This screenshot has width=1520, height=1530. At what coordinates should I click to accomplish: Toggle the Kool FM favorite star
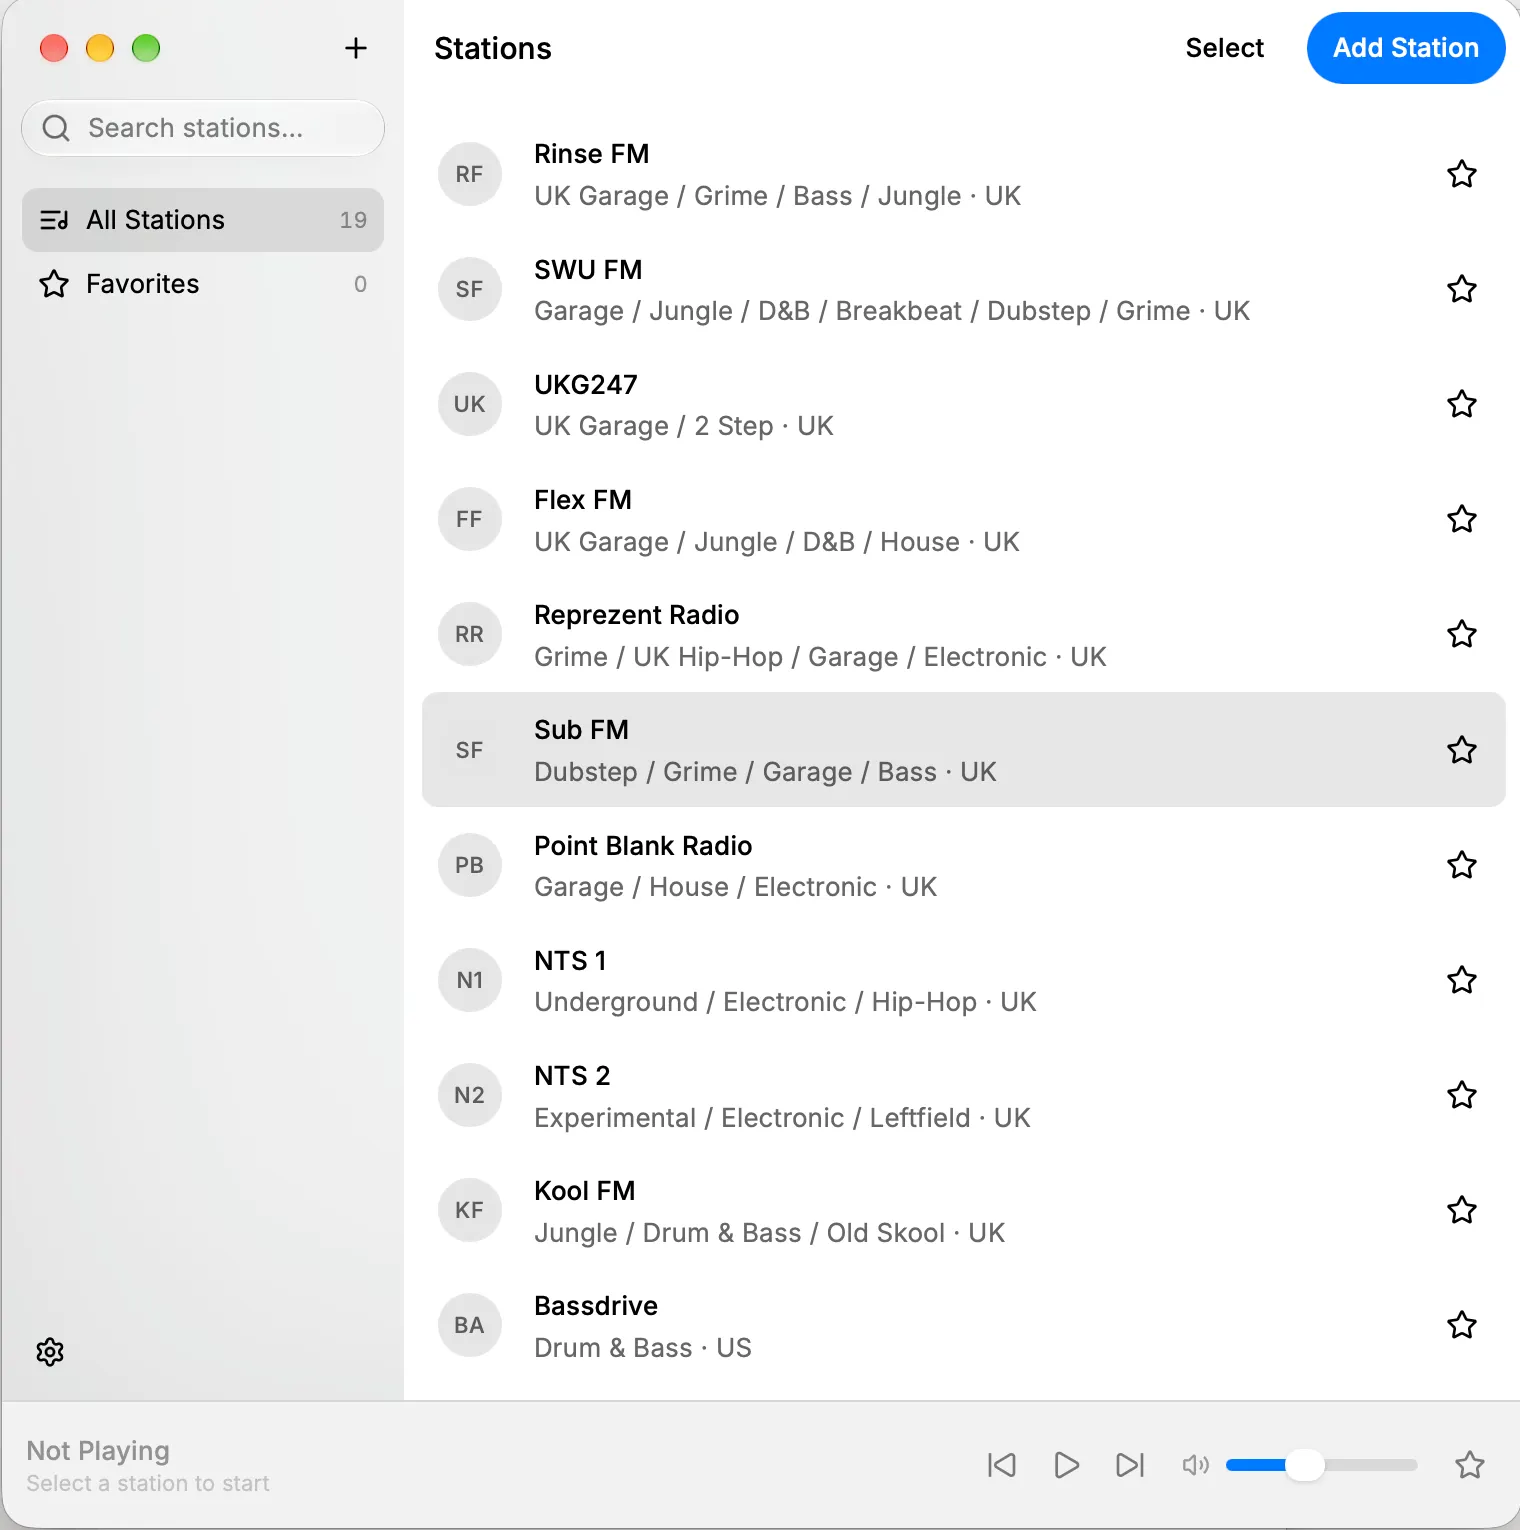1462,1210
